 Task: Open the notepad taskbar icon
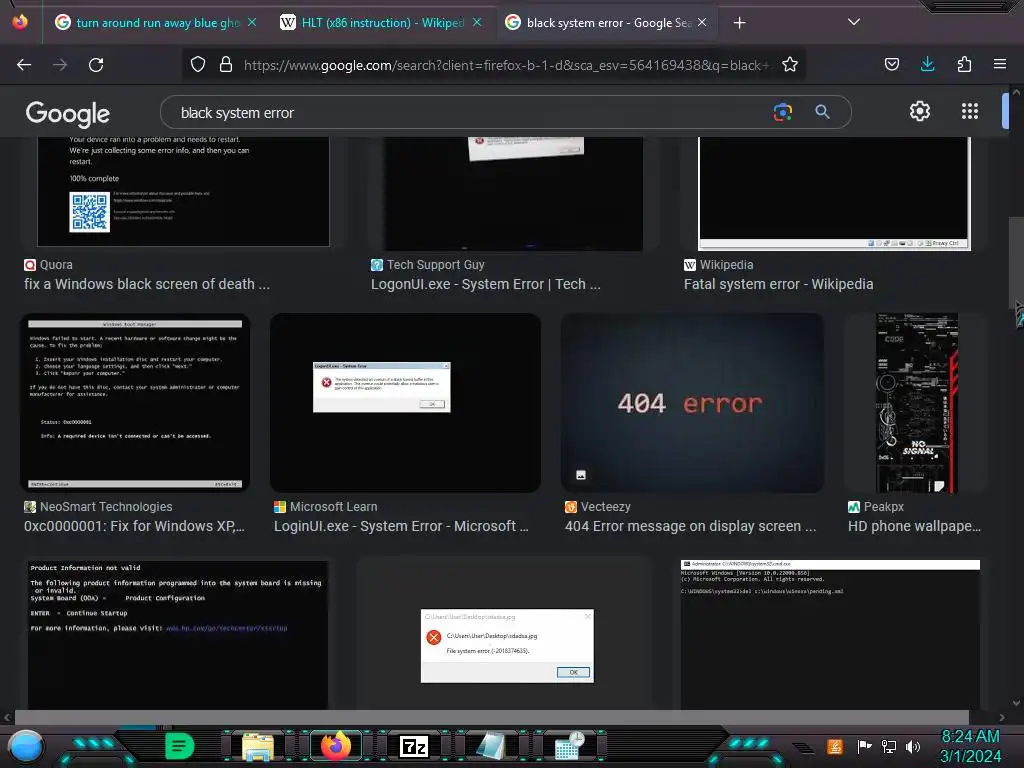491,746
